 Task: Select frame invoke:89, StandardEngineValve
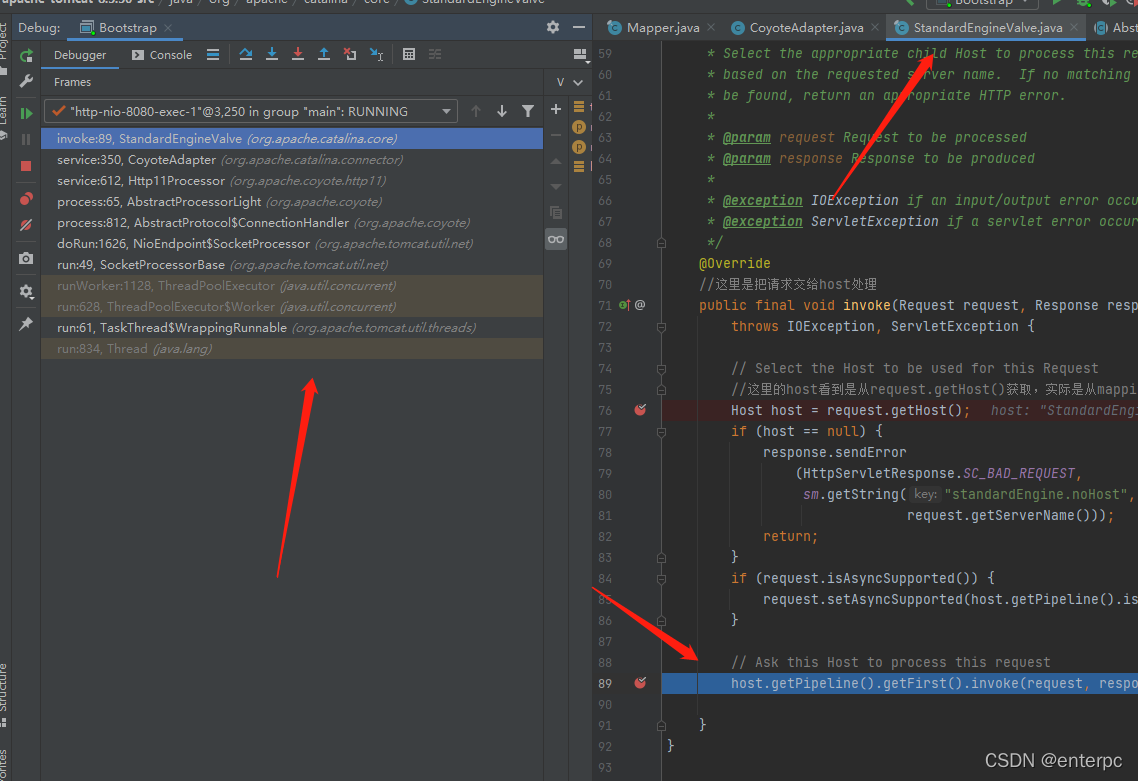pos(292,139)
